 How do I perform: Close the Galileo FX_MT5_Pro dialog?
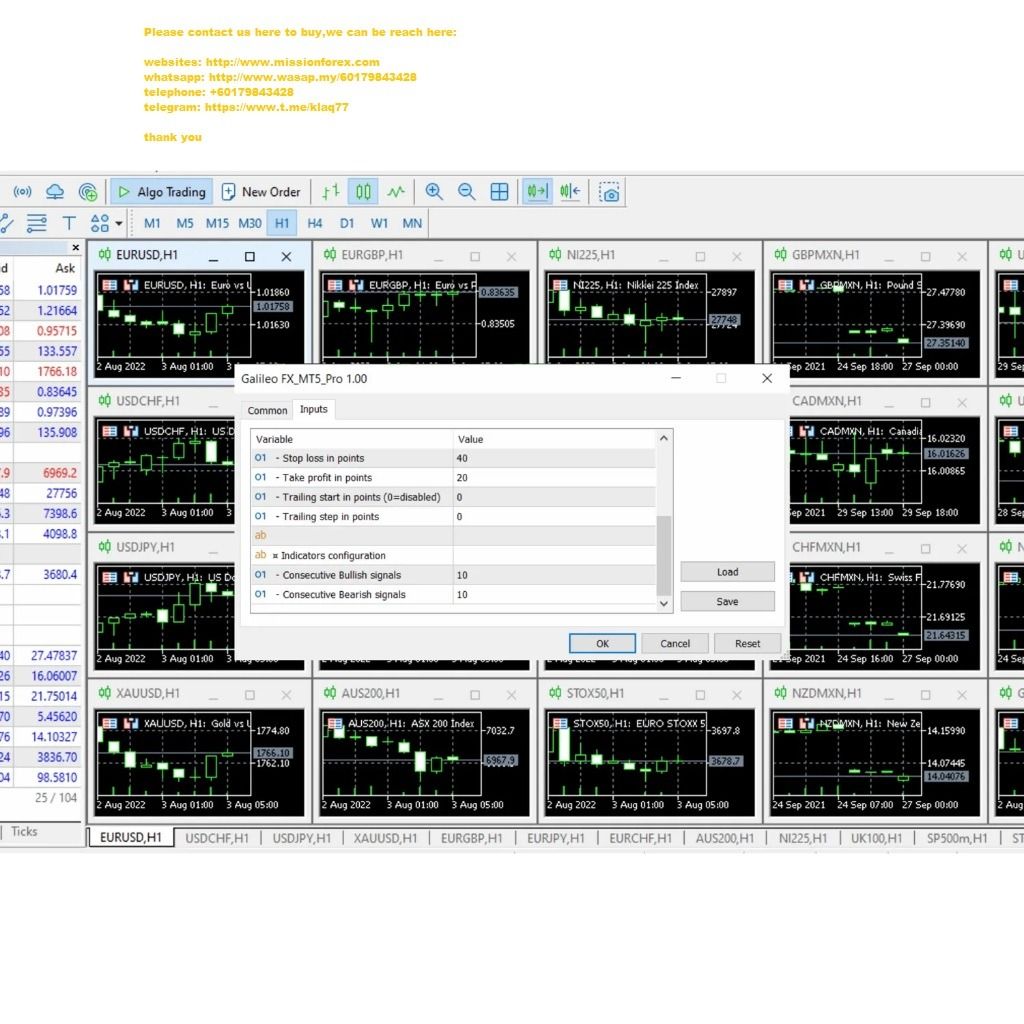(x=767, y=378)
